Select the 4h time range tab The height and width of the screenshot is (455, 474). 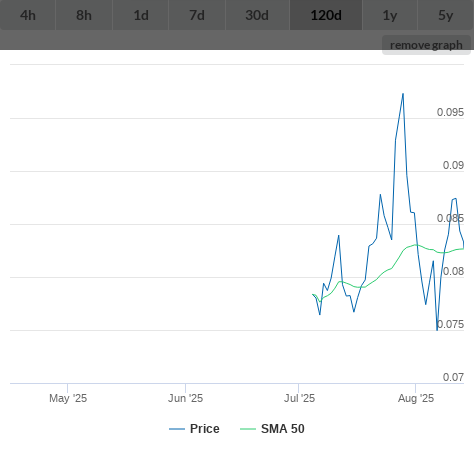click(x=28, y=15)
